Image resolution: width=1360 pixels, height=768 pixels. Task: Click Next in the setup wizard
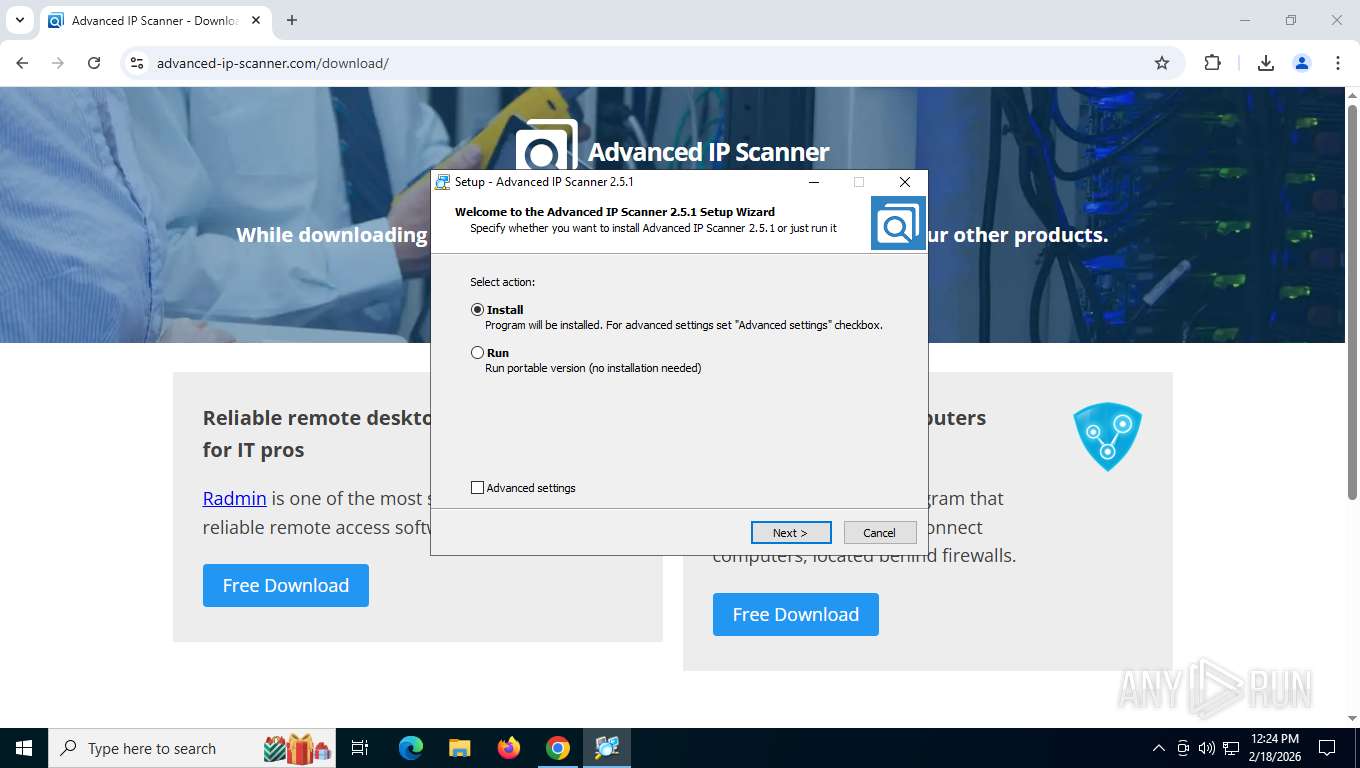[790, 533]
